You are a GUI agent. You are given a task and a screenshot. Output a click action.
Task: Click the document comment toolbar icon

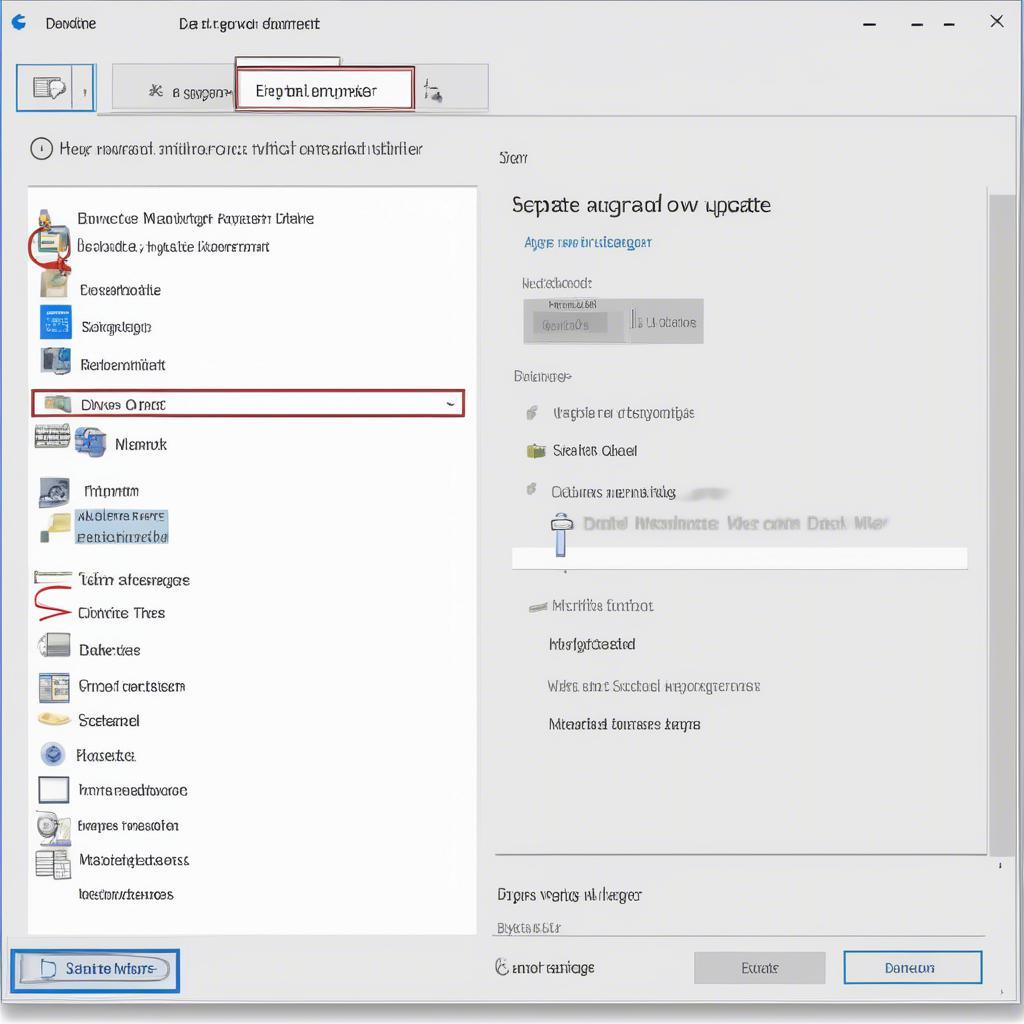point(49,88)
